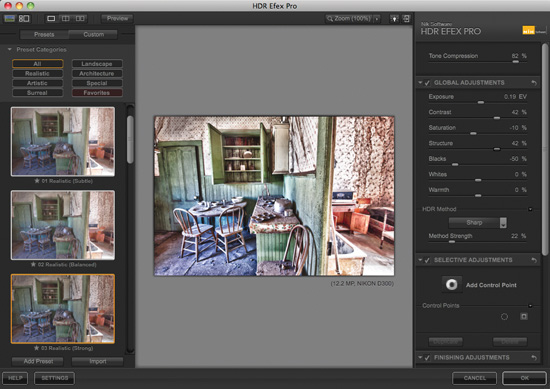This screenshot has height=389, width=550.
Task: Click the Method Strength slider
Action: click(x=477, y=242)
